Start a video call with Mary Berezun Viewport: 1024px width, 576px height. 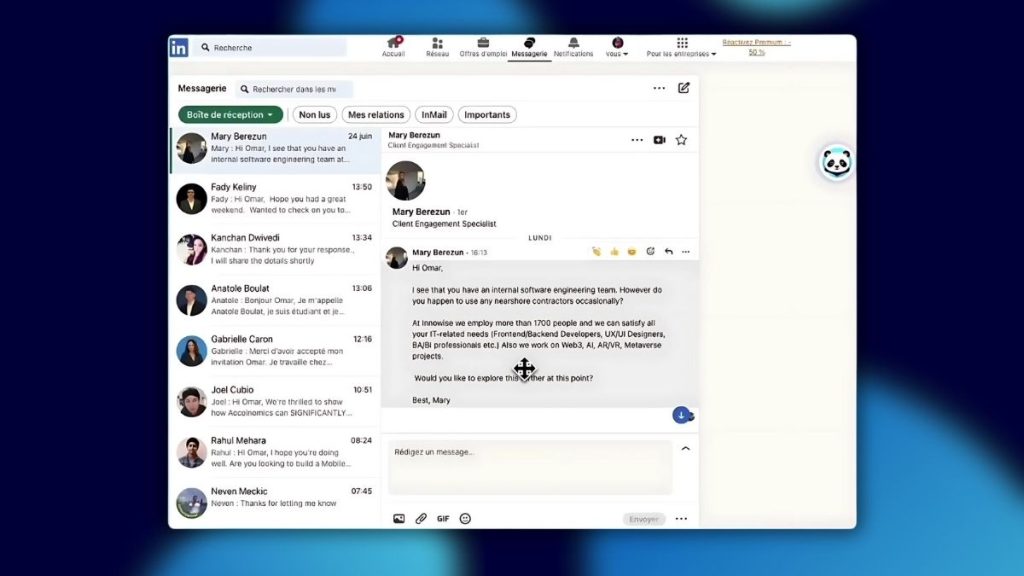click(x=658, y=139)
